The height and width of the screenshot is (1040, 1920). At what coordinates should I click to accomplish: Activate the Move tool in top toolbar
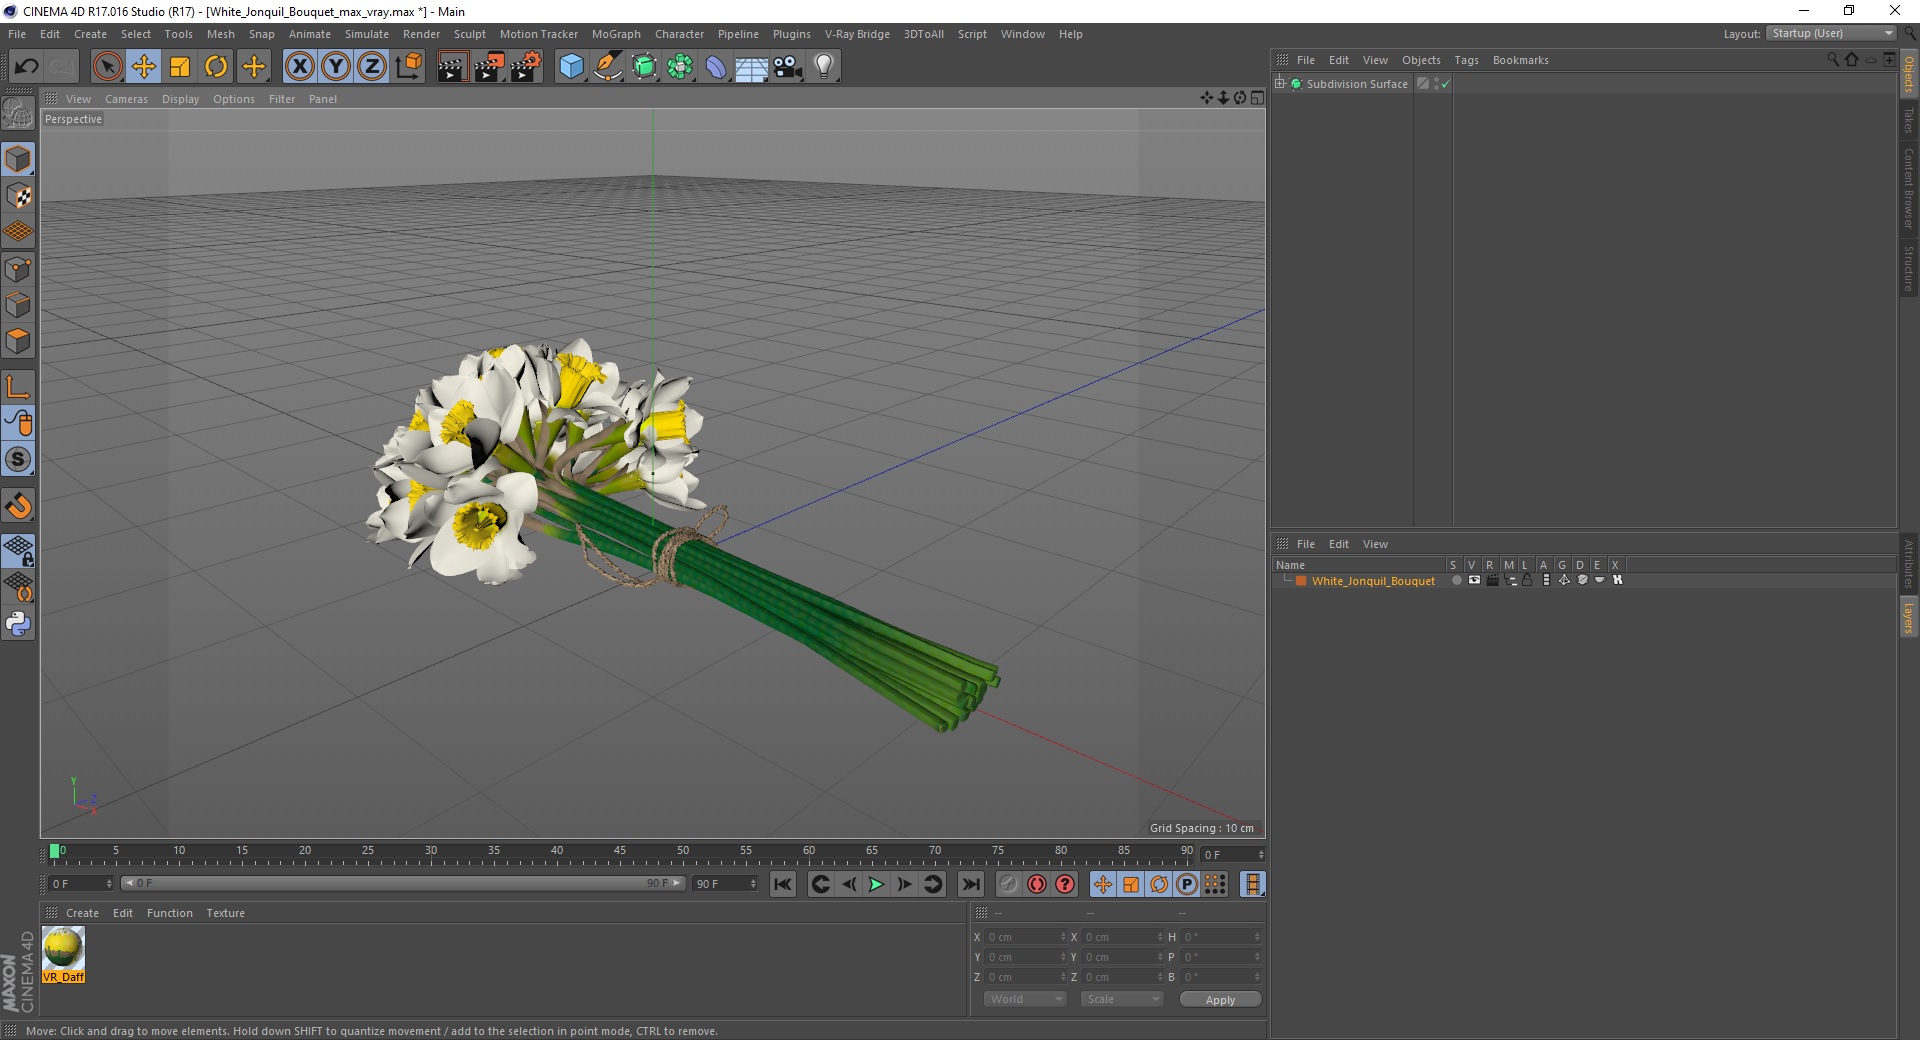coord(144,67)
